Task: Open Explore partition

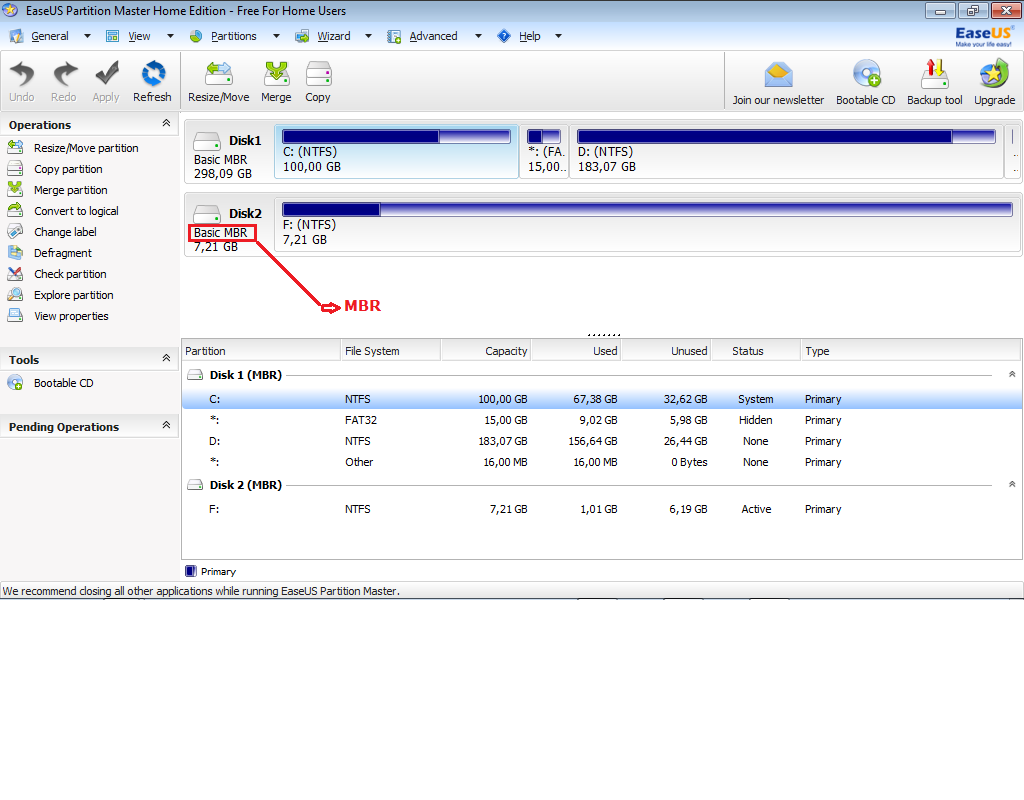Action: click(74, 295)
